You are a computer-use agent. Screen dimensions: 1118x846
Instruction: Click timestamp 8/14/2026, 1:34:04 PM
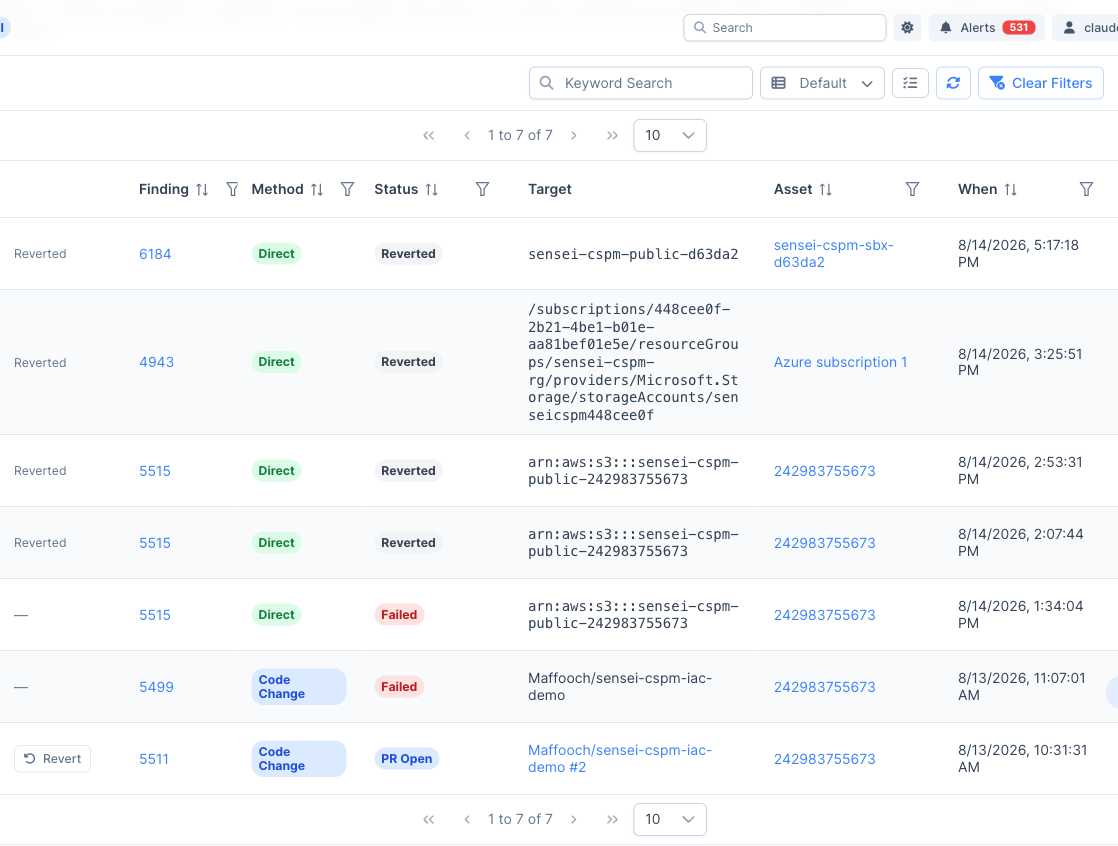click(x=1020, y=614)
